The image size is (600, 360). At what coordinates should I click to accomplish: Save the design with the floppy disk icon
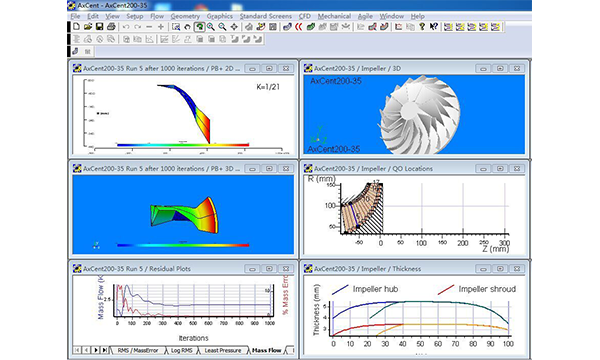99,26
